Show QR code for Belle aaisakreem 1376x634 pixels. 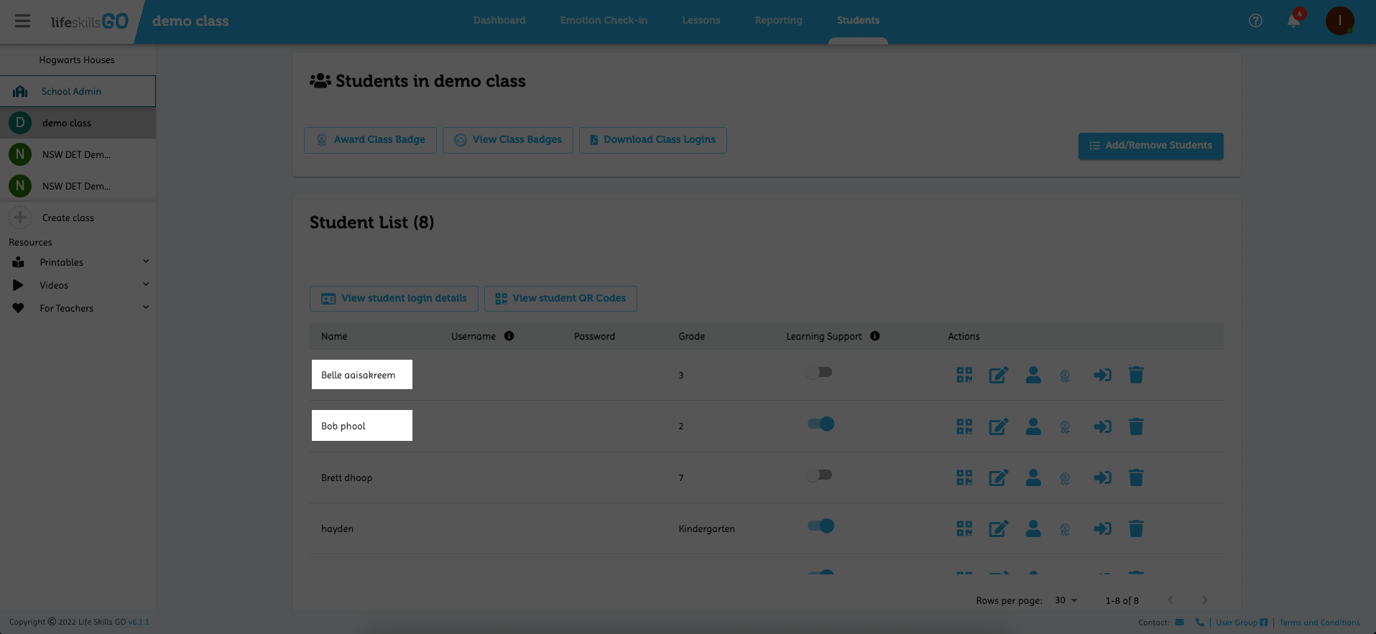point(964,375)
